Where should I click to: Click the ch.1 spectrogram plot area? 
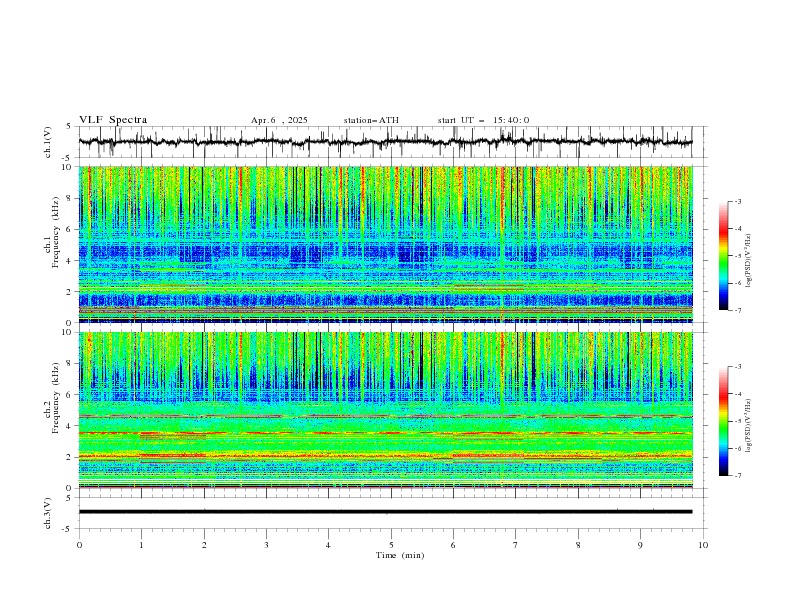click(x=386, y=244)
